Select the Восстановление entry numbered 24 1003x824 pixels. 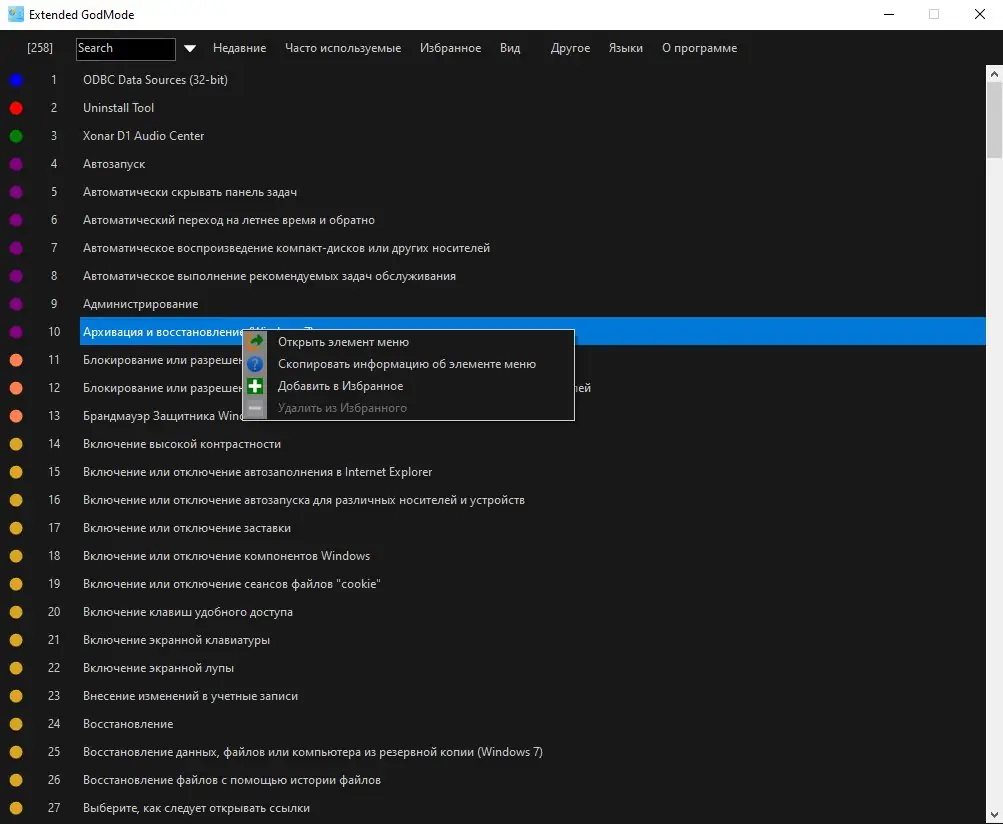(128, 724)
